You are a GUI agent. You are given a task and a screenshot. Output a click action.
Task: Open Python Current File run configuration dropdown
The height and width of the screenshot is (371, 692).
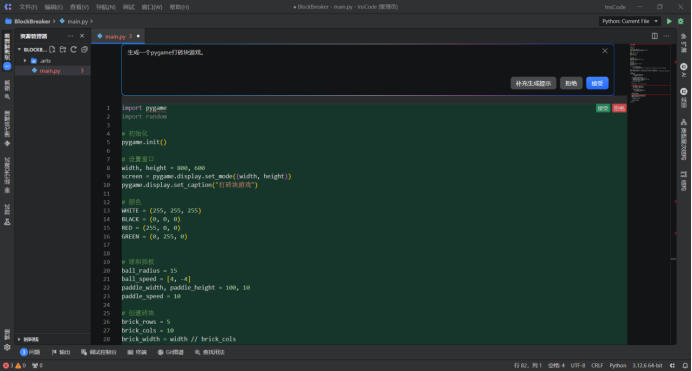point(630,21)
